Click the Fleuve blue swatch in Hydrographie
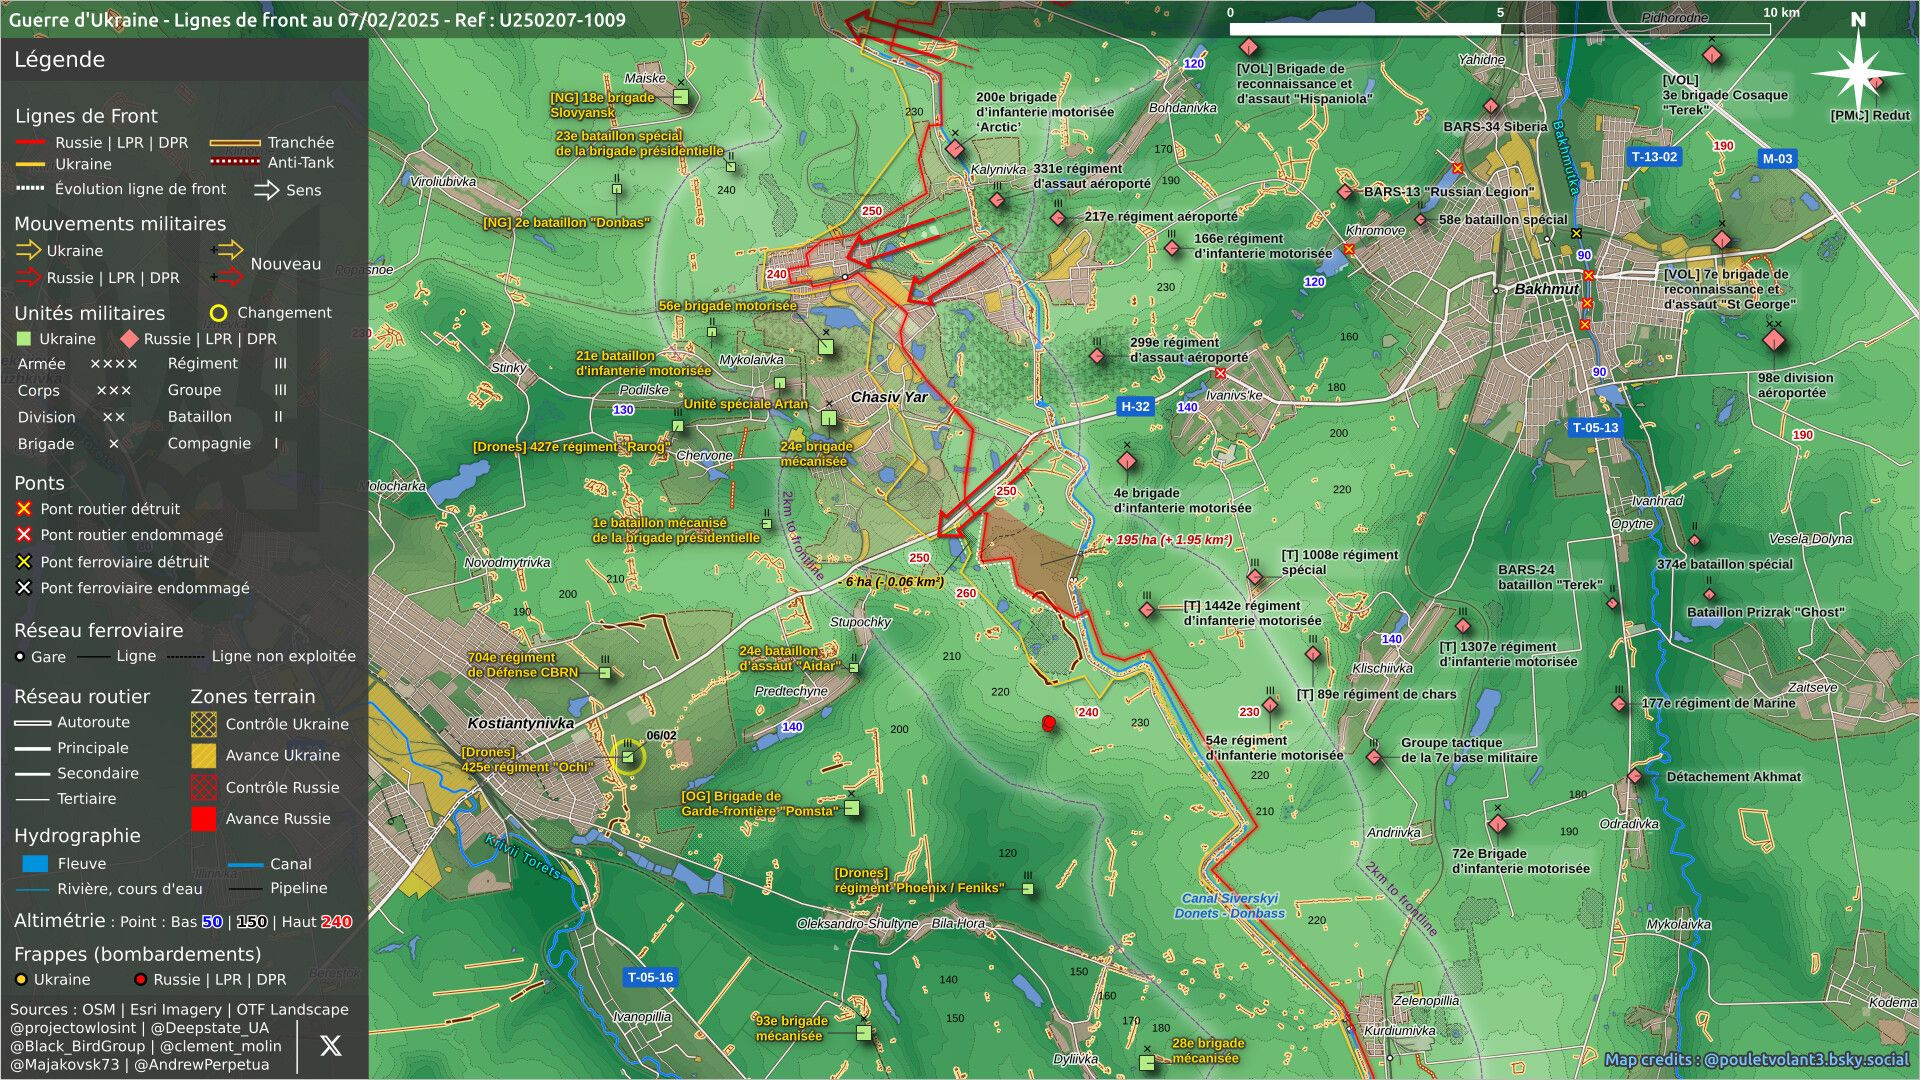1920x1080 pixels. click(x=35, y=863)
